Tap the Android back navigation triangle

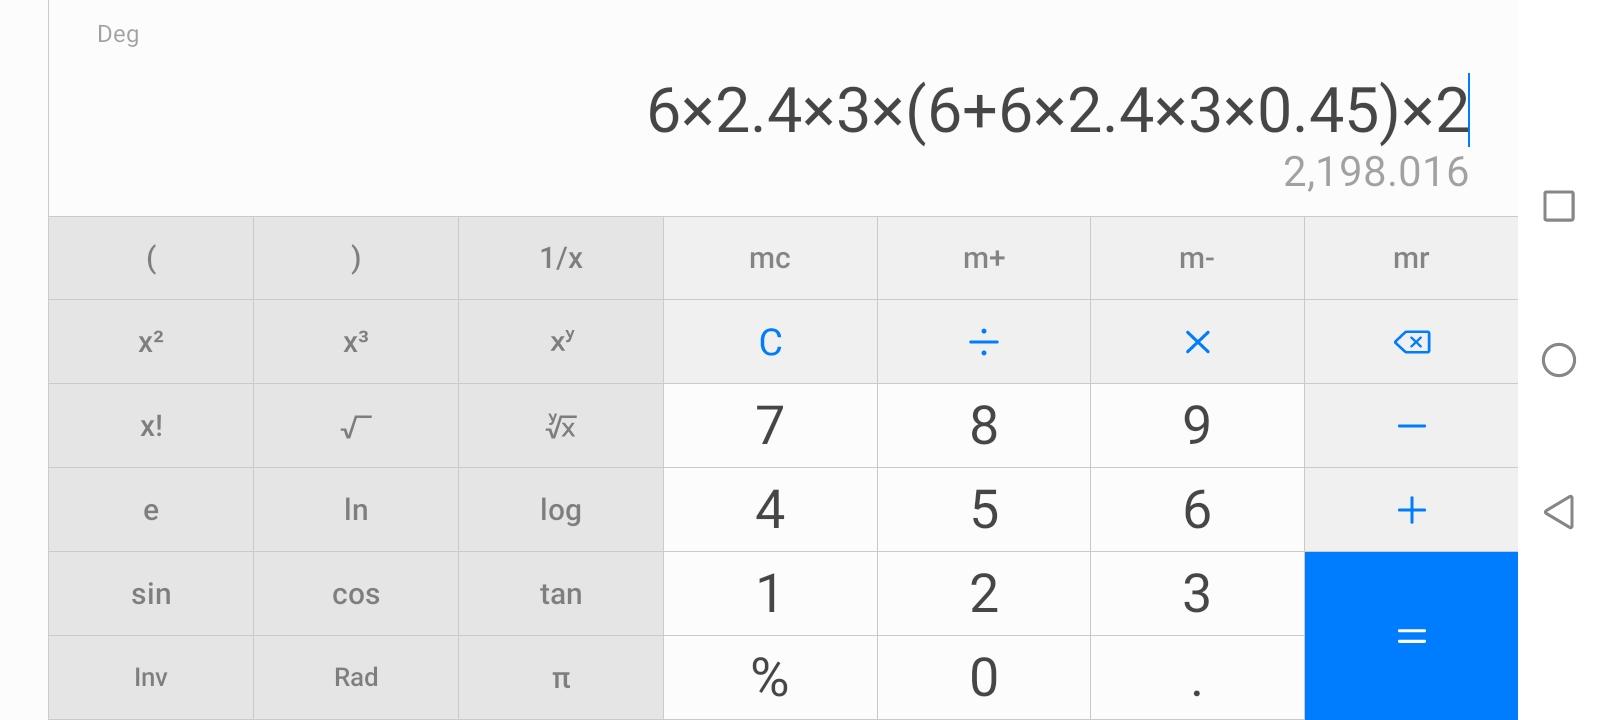pos(1559,512)
